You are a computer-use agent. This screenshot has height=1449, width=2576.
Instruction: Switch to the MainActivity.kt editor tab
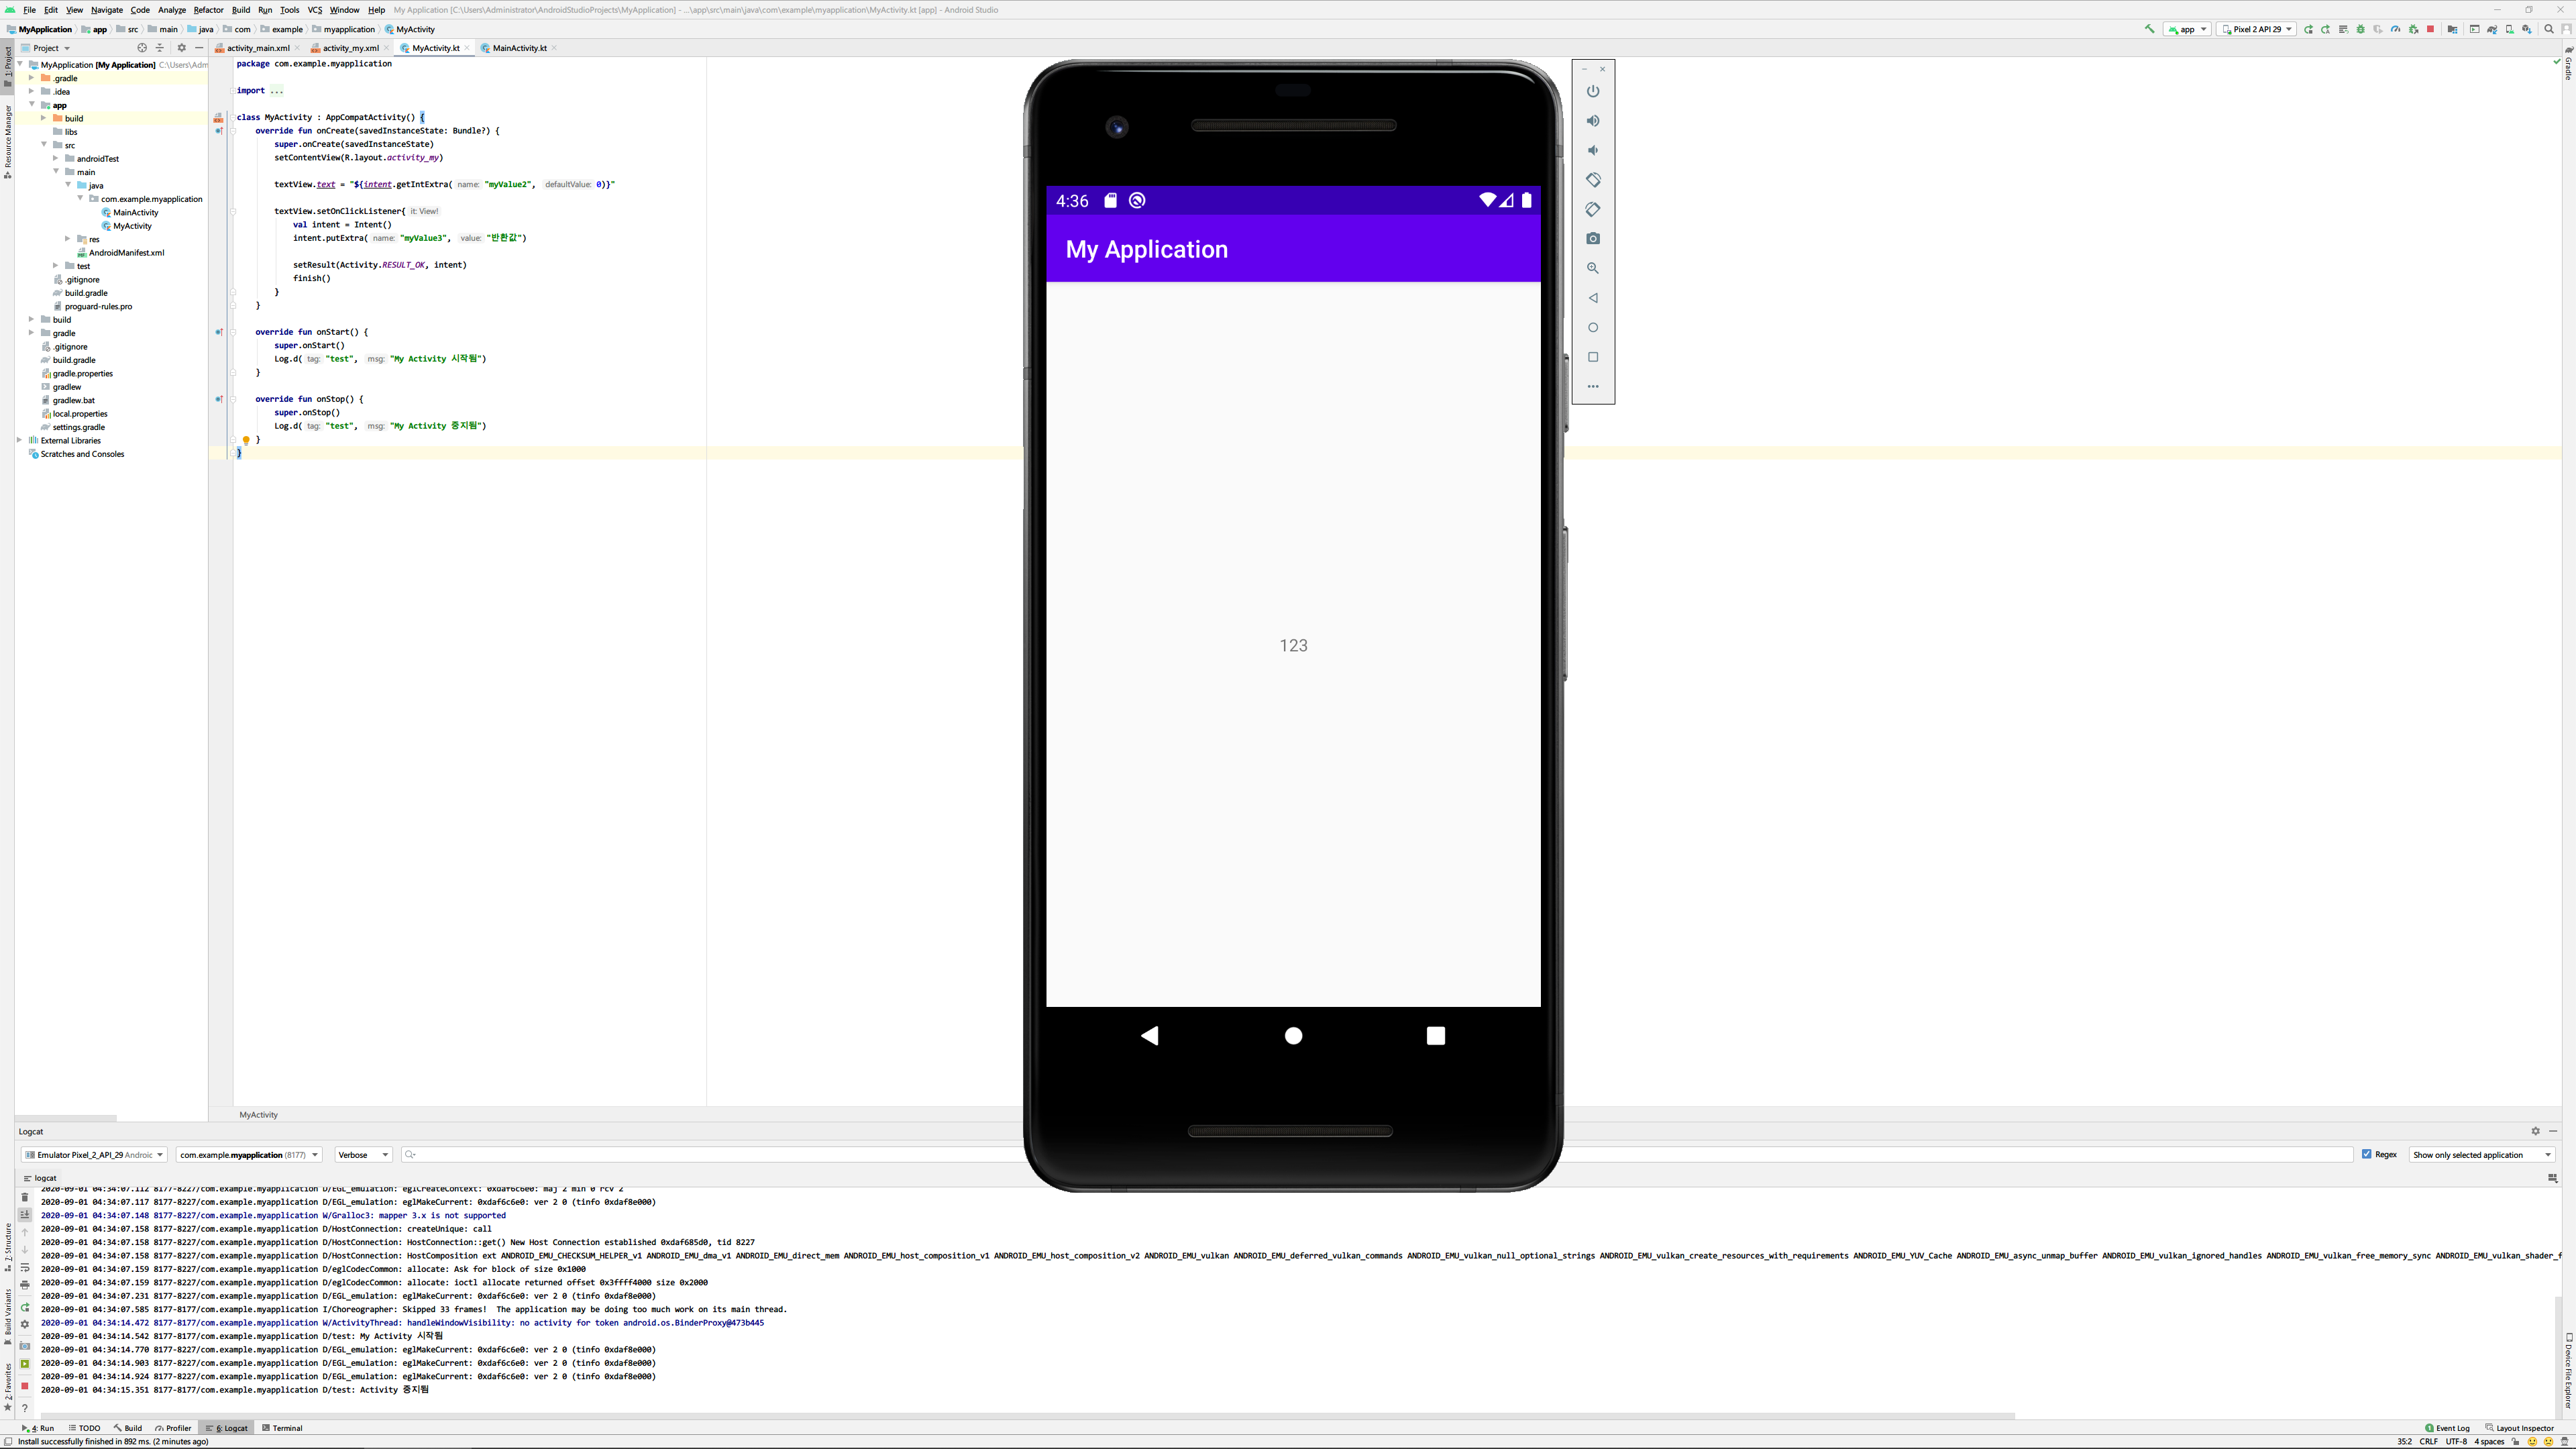pyautogui.click(x=519, y=48)
